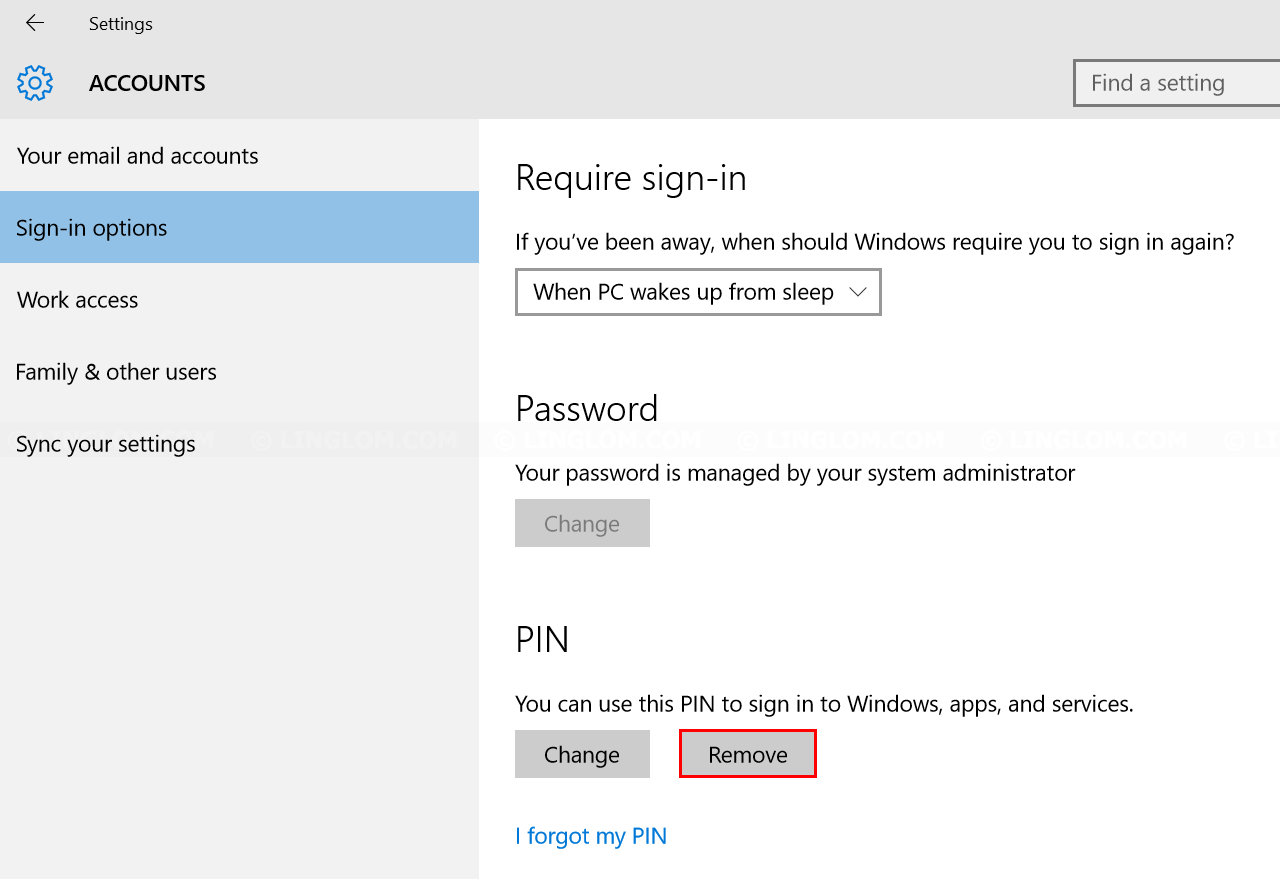The width and height of the screenshot is (1280, 879).
Task: Click the Change button under PIN
Action: [582, 754]
